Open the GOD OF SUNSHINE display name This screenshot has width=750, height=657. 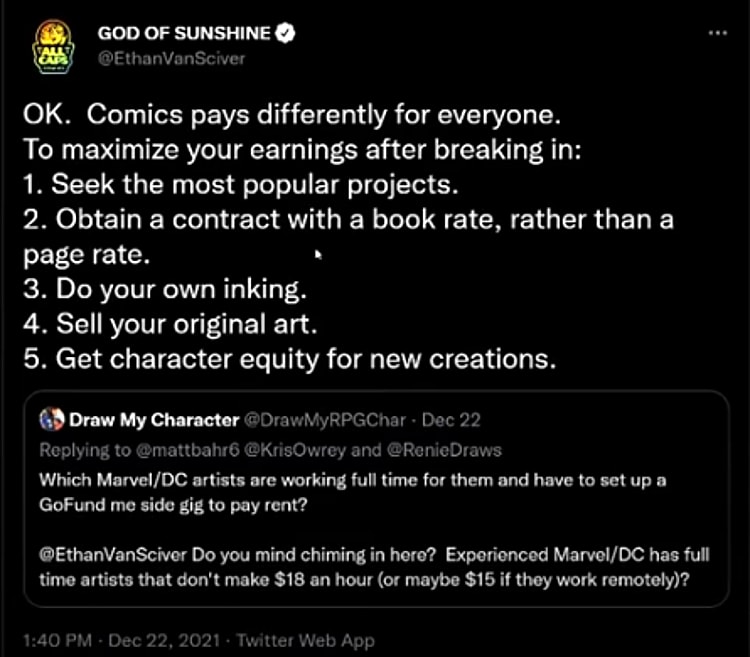184,33
